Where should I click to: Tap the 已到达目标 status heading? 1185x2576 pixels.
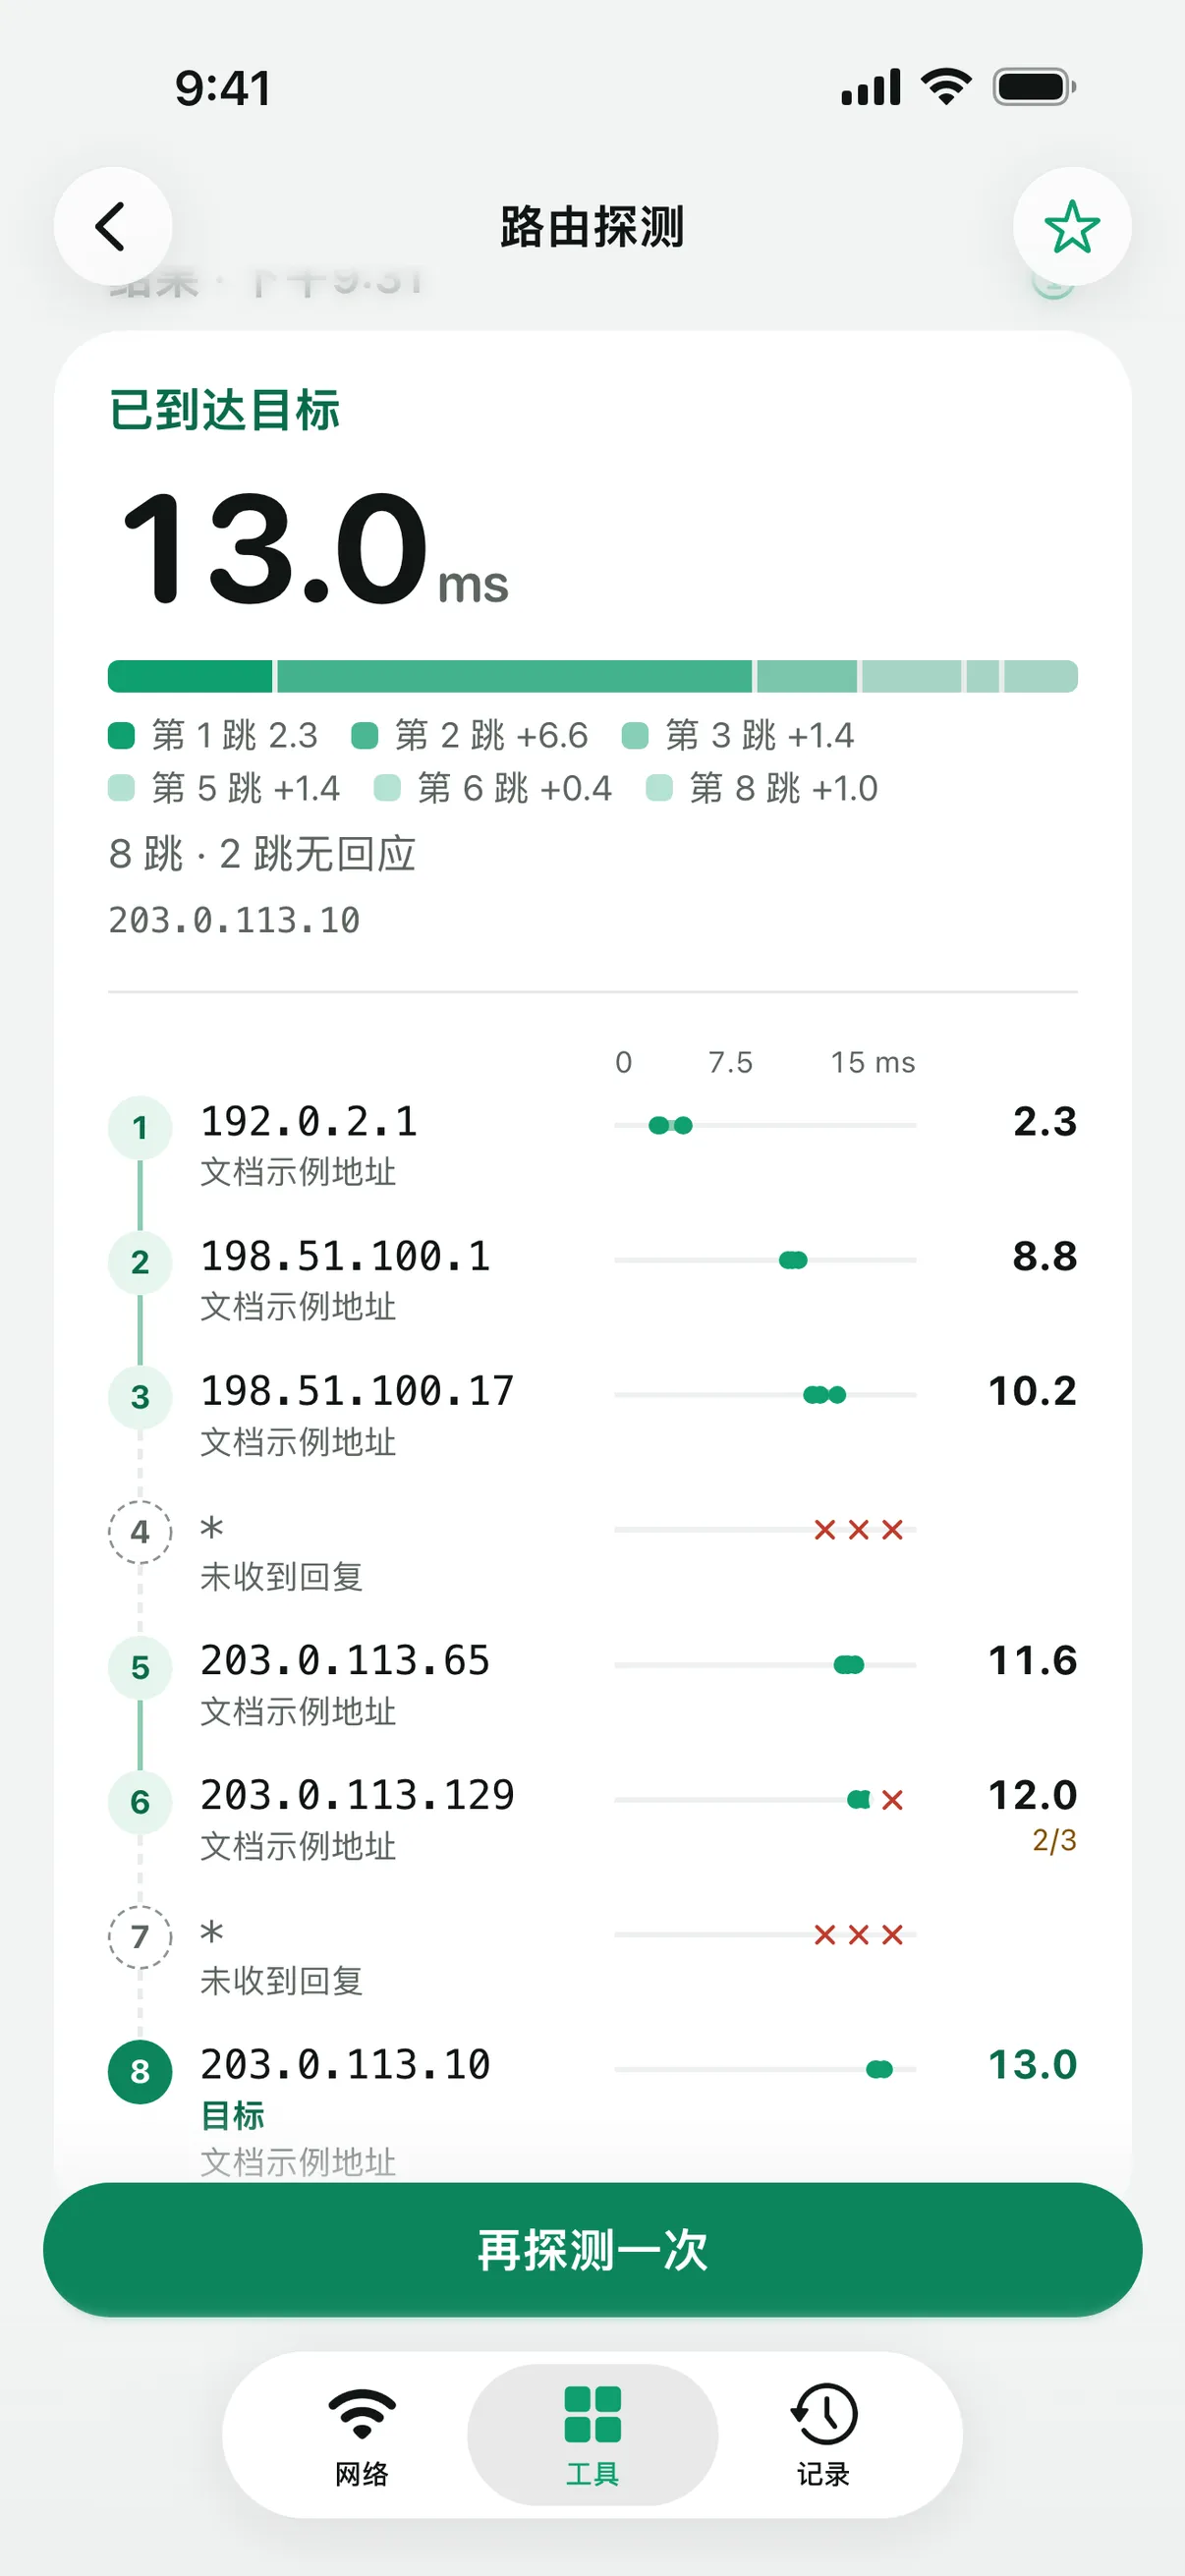tap(224, 410)
